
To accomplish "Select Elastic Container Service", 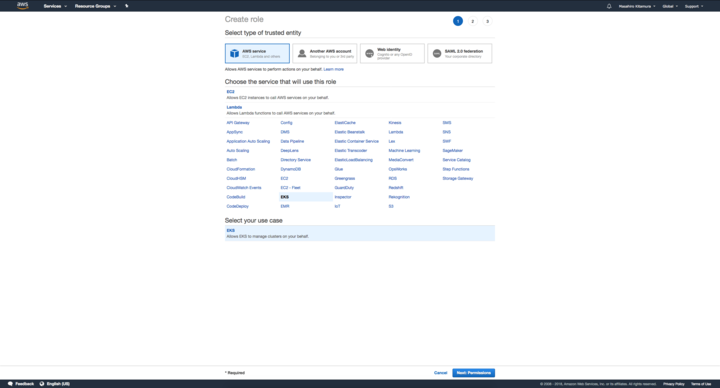I will (356, 141).
